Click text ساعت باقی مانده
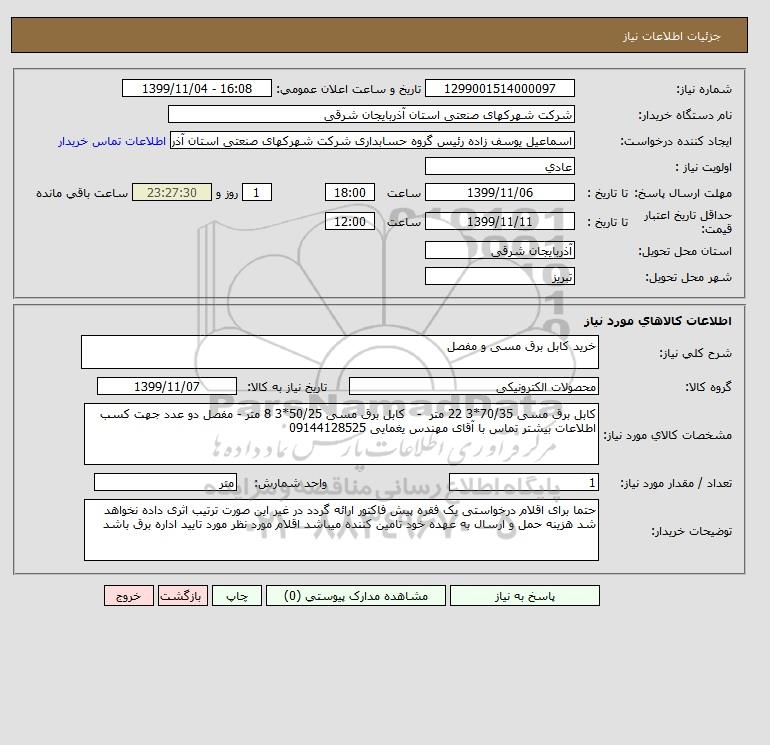The image size is (770, 745). [x=82, y=193]
